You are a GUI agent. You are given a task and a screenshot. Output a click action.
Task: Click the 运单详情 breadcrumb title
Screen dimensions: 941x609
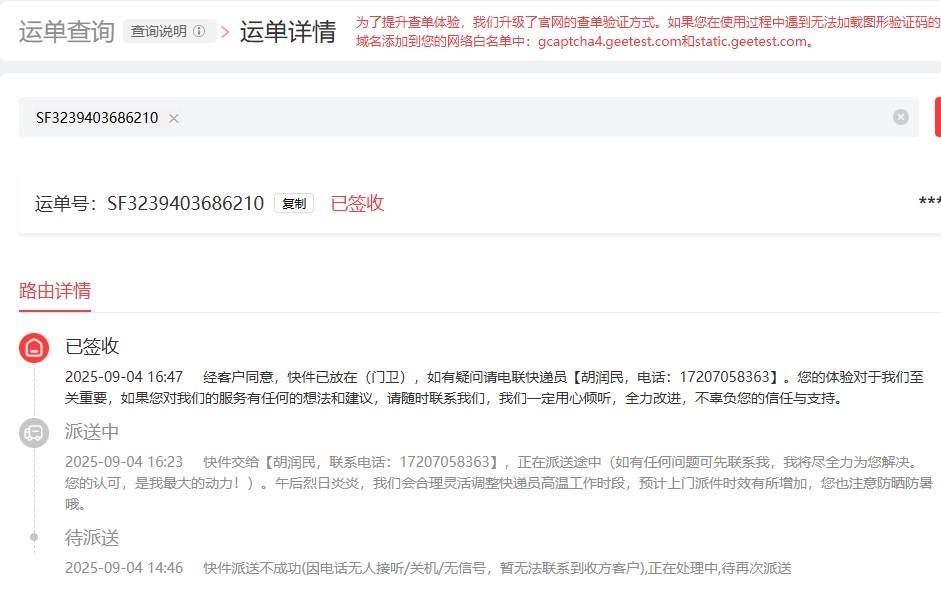point(288,32)
